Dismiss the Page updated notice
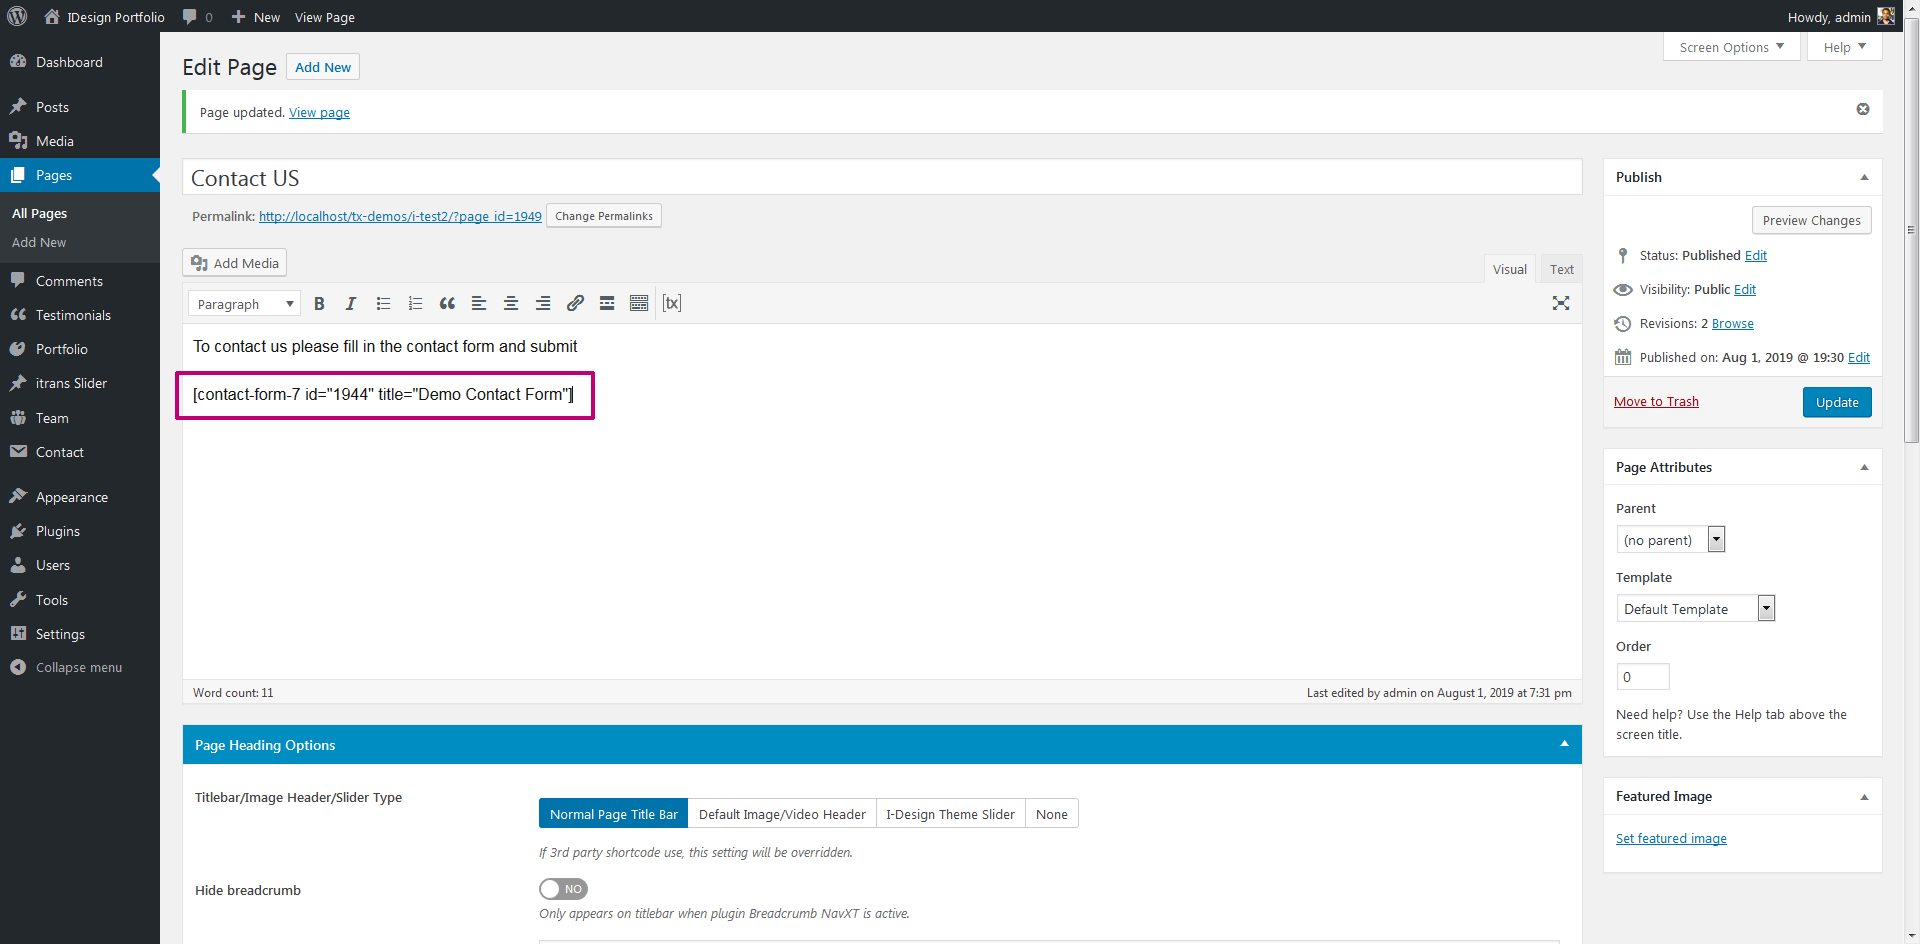Viewport: 1920px width, 944px height. point(1862,109)
